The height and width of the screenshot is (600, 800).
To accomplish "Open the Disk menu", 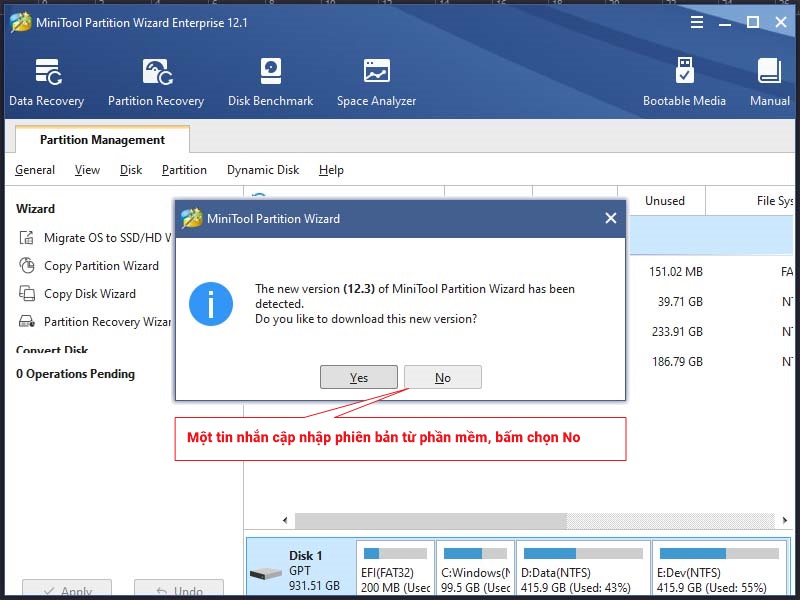I will point(131,170).
